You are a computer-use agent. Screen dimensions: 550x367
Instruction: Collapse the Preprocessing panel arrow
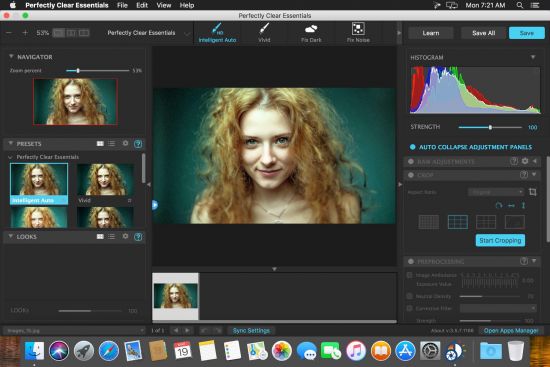pos(534,261)
